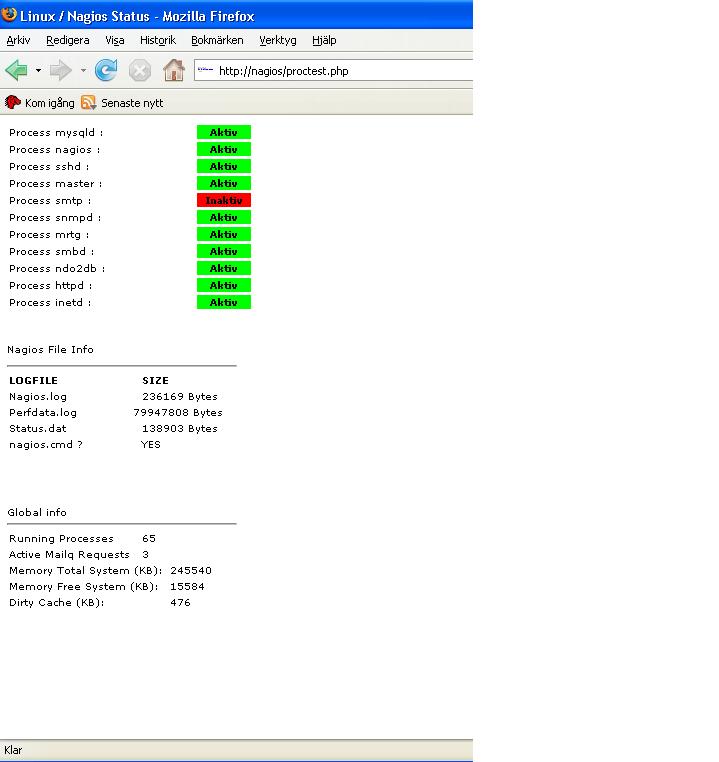Open the Forward button history dropdown arrow
719x762 pixels.
83,71
